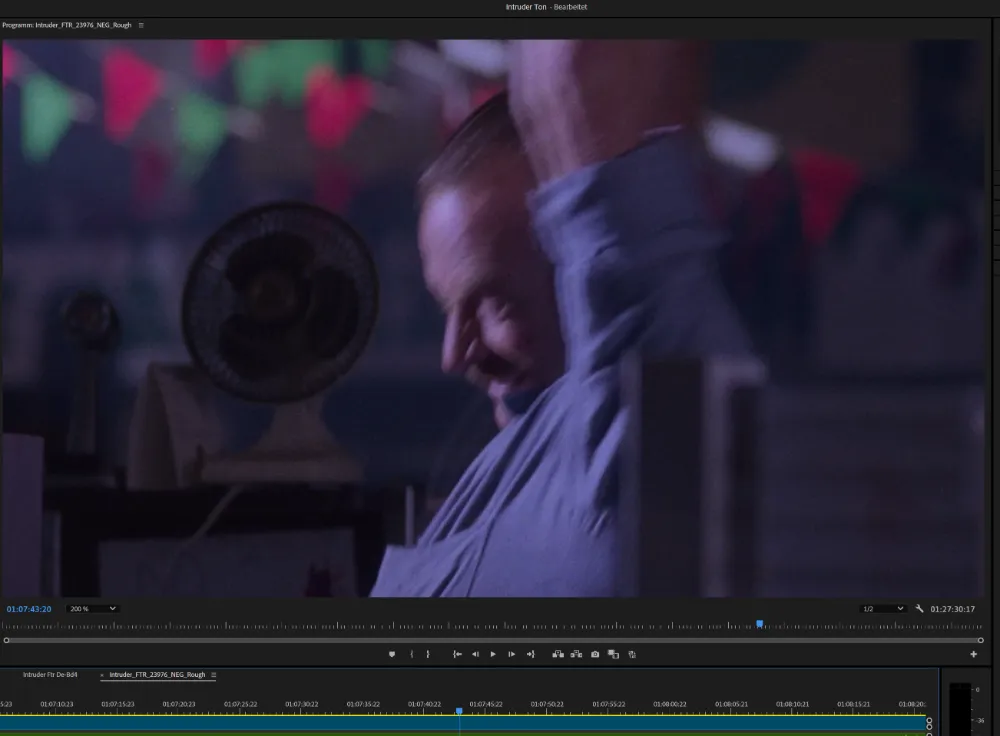Click the Lift button icon

(558, 654)
